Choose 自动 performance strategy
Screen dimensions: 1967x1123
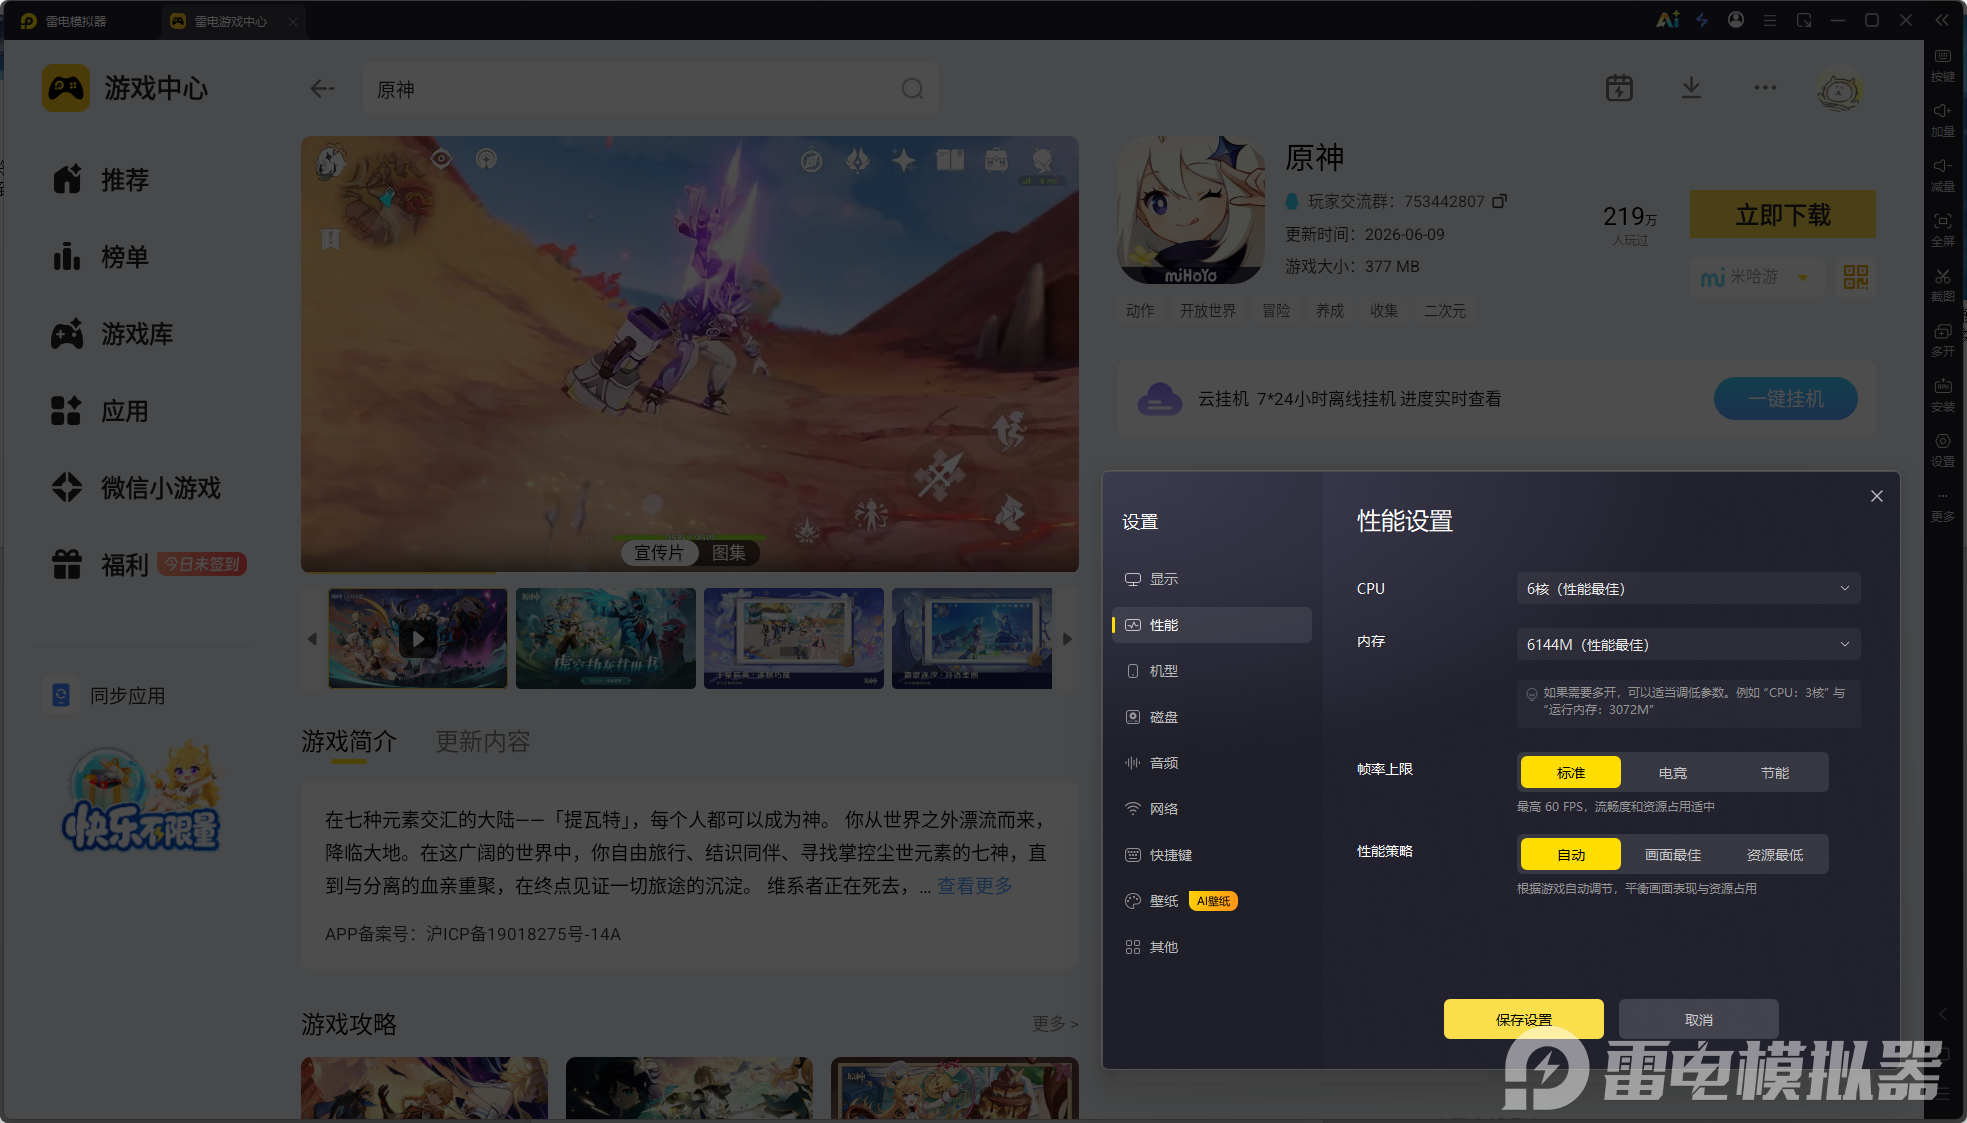pyautogui.click(x=1571, y=855)
